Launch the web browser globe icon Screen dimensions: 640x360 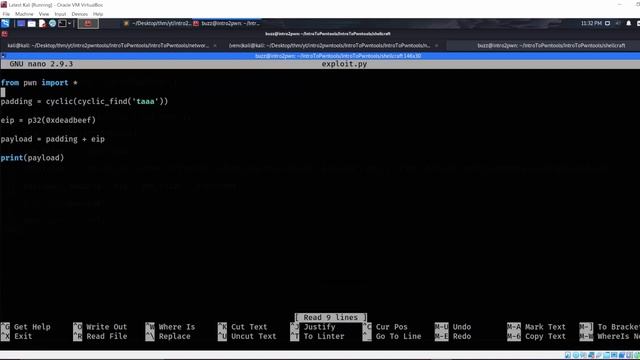[52, 24]
